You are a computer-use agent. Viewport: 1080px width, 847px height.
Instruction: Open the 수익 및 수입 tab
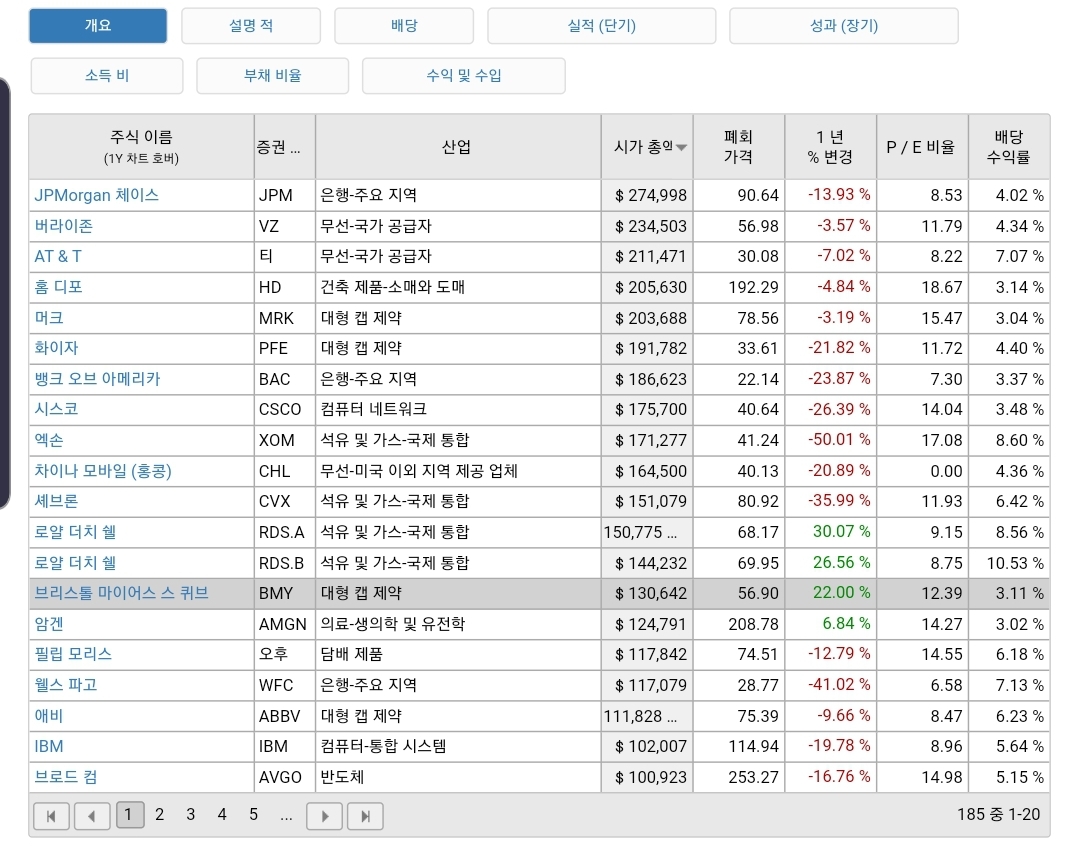pos(464,75)
